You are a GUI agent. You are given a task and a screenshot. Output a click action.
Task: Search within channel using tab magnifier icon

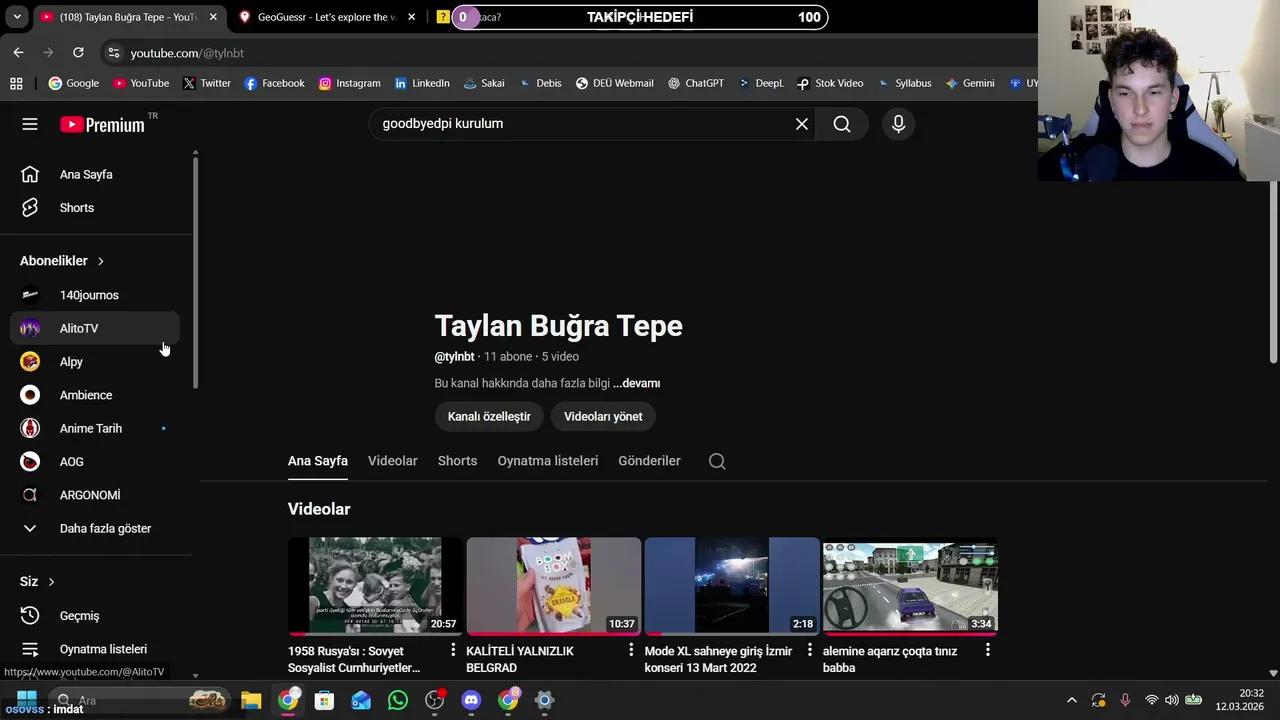point(717,461)
